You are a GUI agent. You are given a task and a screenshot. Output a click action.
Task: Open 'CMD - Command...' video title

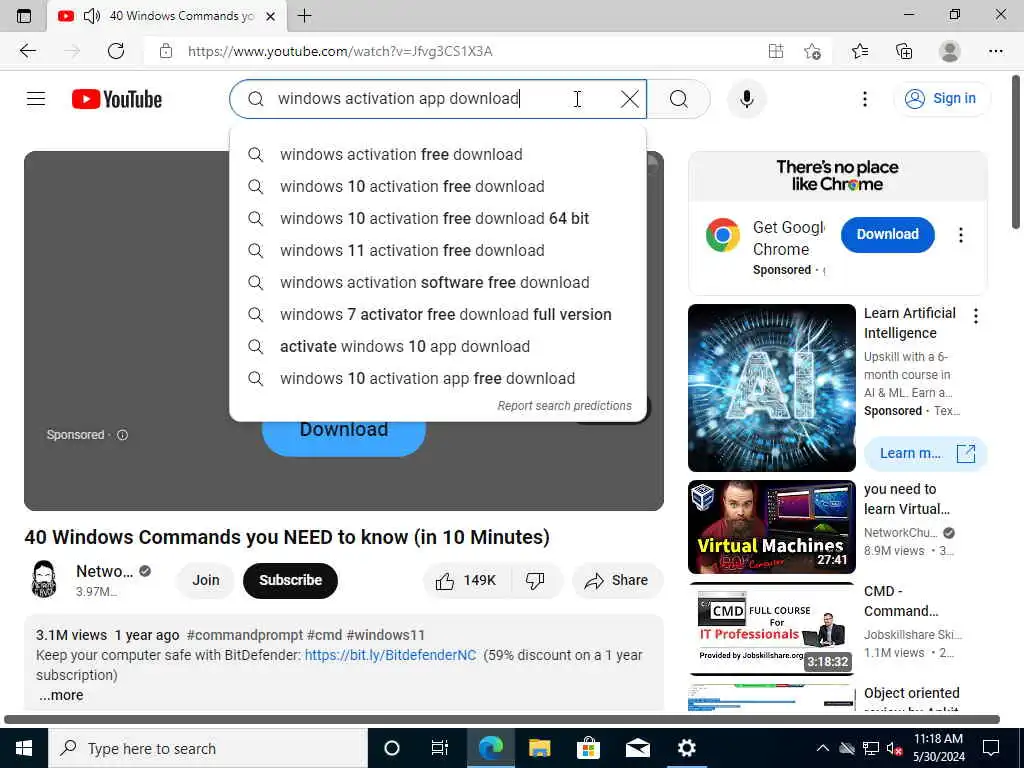click(x=901, y=601)
